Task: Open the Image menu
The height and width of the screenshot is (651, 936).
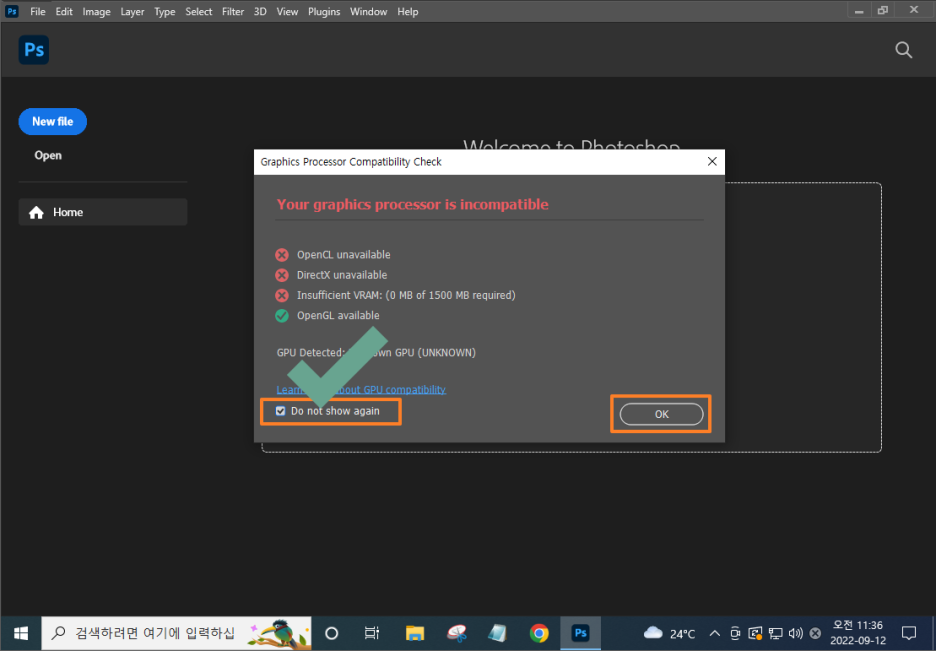Action: pyautogui.click(x=96, y=11)
